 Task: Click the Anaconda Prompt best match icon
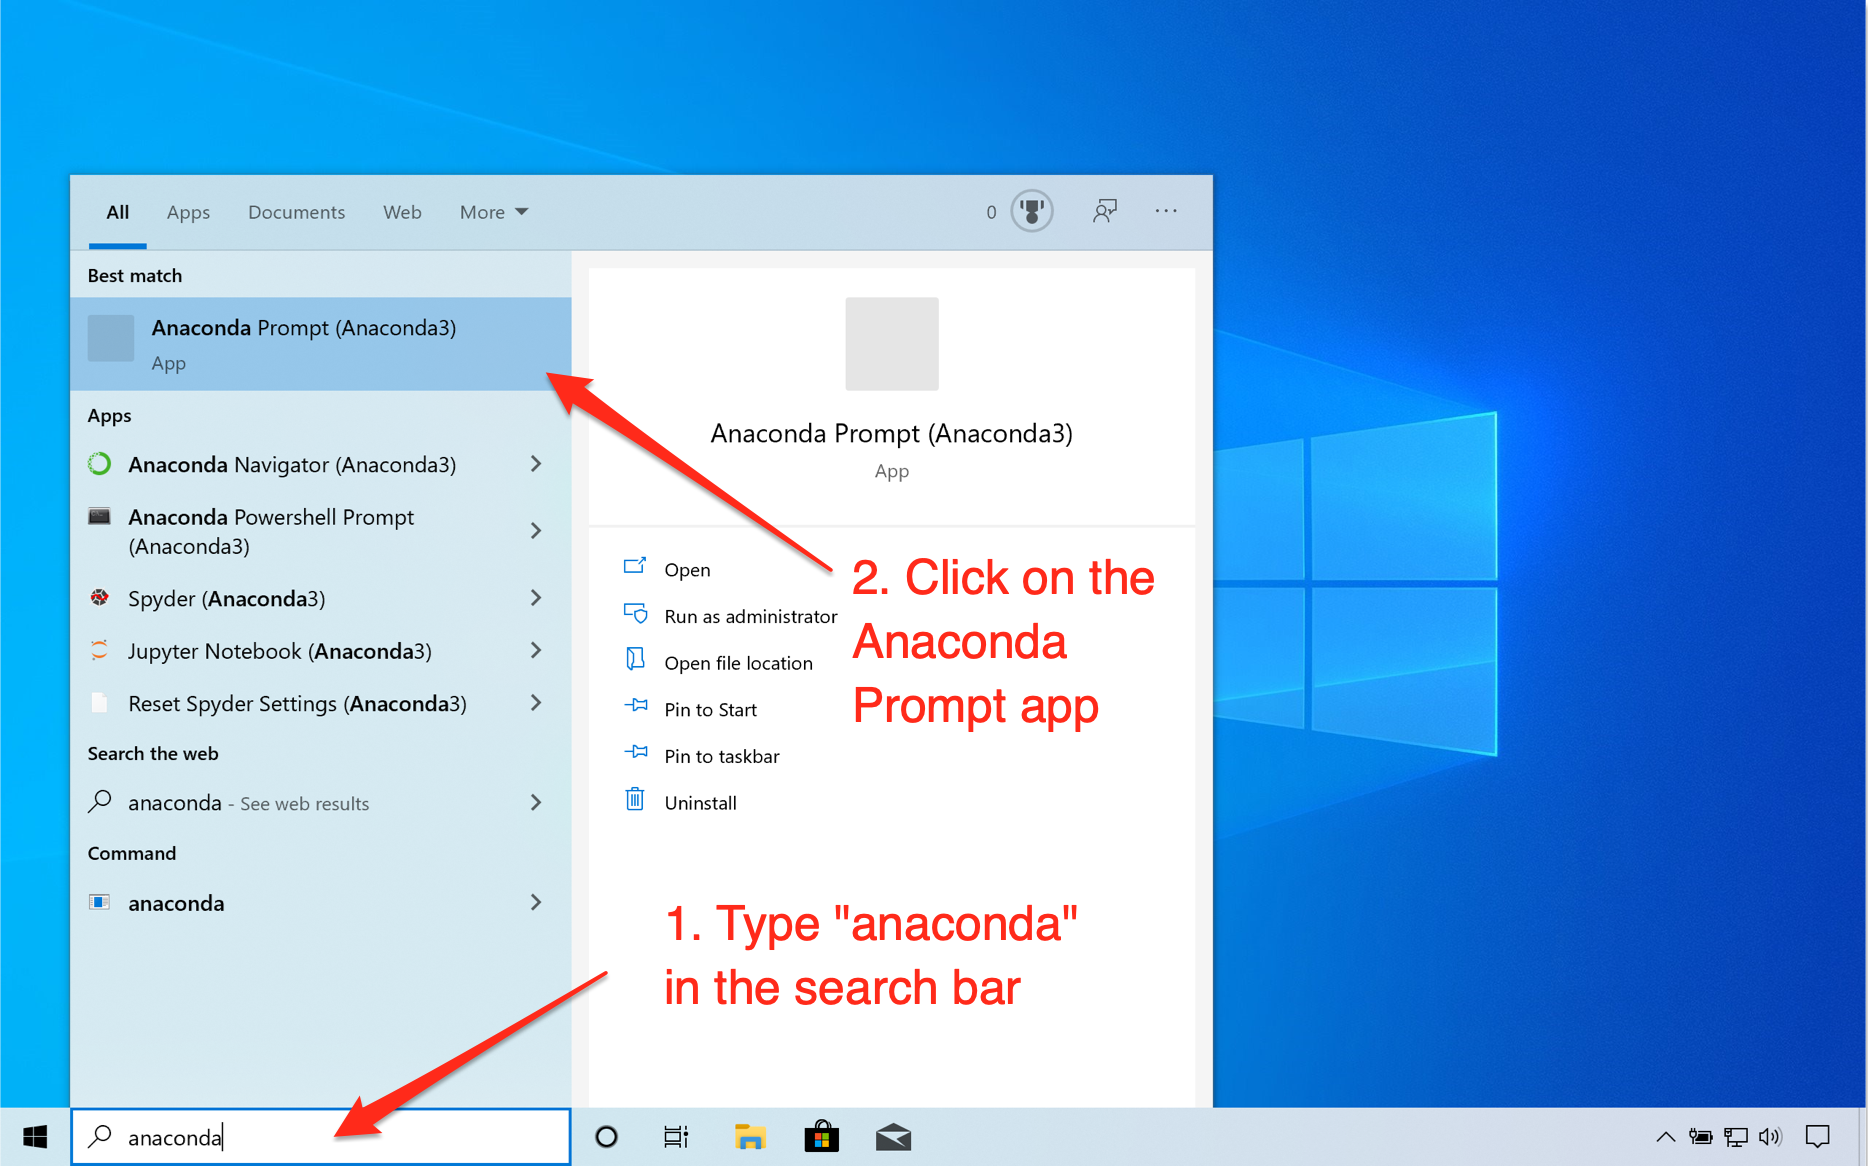coord(111,338)
